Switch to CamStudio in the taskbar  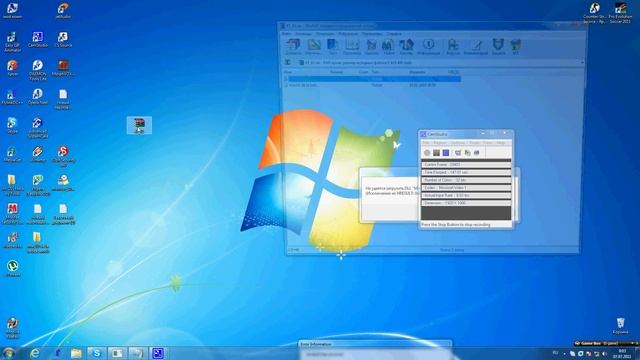coord(158,353)
